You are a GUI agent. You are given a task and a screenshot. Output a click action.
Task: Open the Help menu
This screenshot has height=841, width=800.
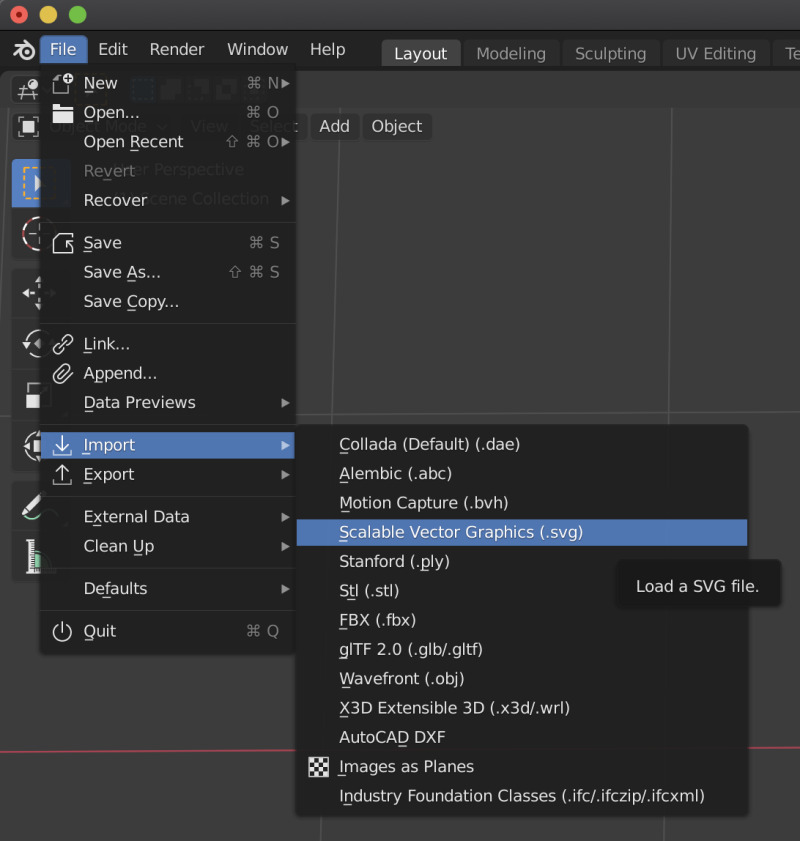tap(328, 49)
